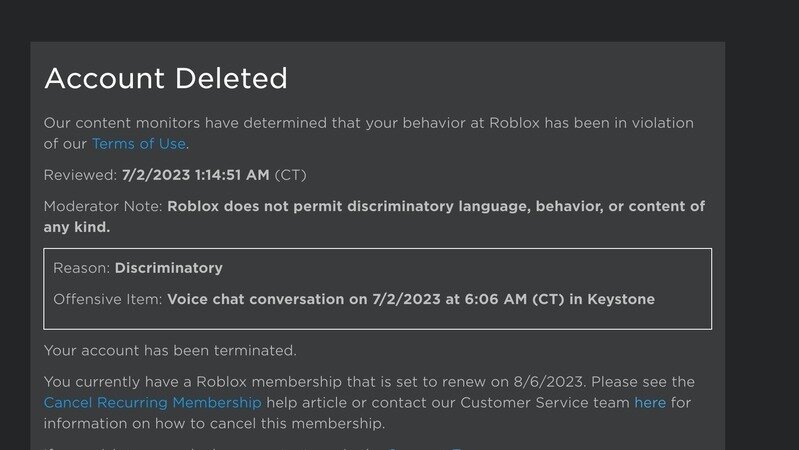Click the Account Deleted heading
Image resolution: width=799 pixels, height=450 pixels.
pos(165,78)
